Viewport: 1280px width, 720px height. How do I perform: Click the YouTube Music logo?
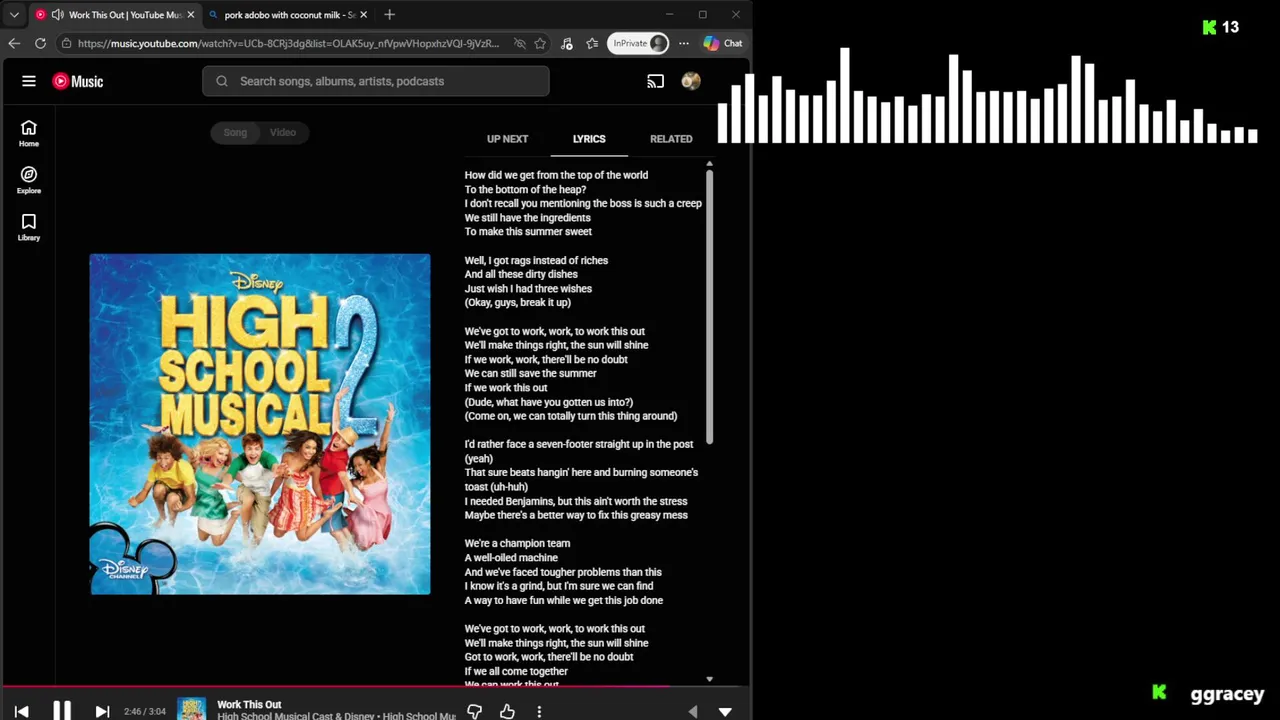[78, 81]
